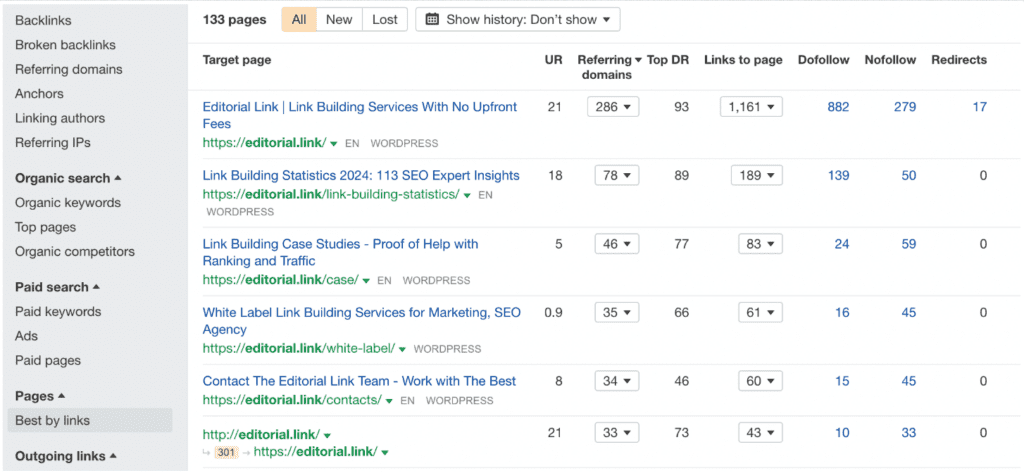The width and height of the screenshot is (1024, 473).
Task: View 279 nofollow links
Action: coord(904,106)
